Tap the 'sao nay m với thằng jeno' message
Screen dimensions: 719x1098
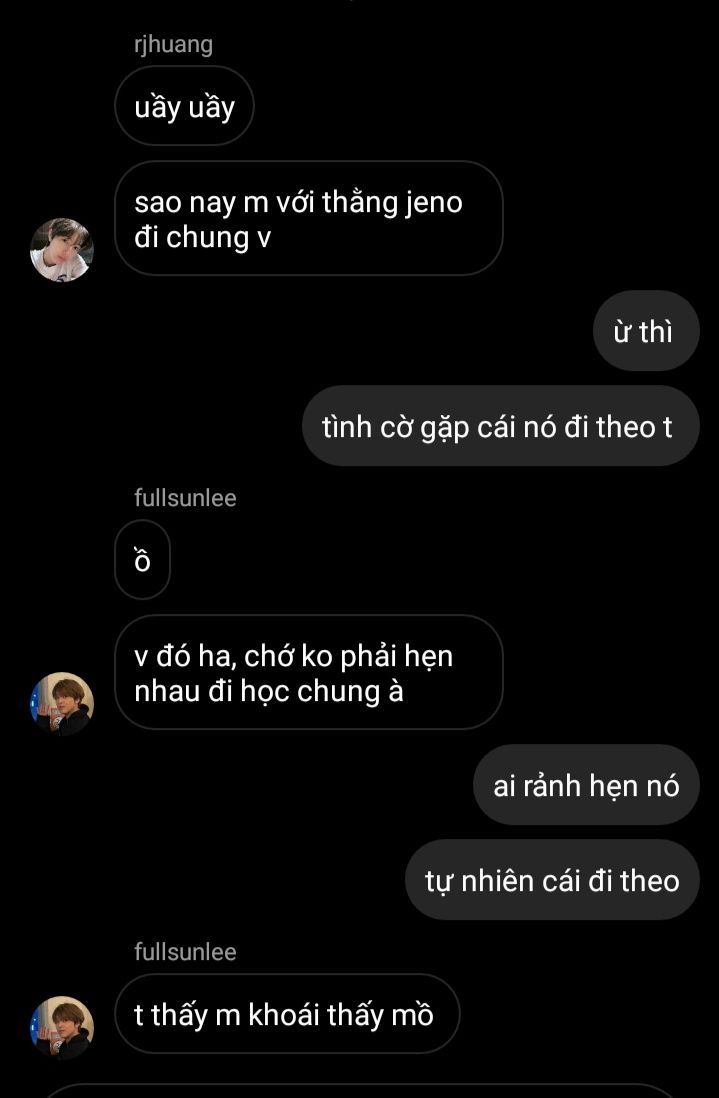309,218
